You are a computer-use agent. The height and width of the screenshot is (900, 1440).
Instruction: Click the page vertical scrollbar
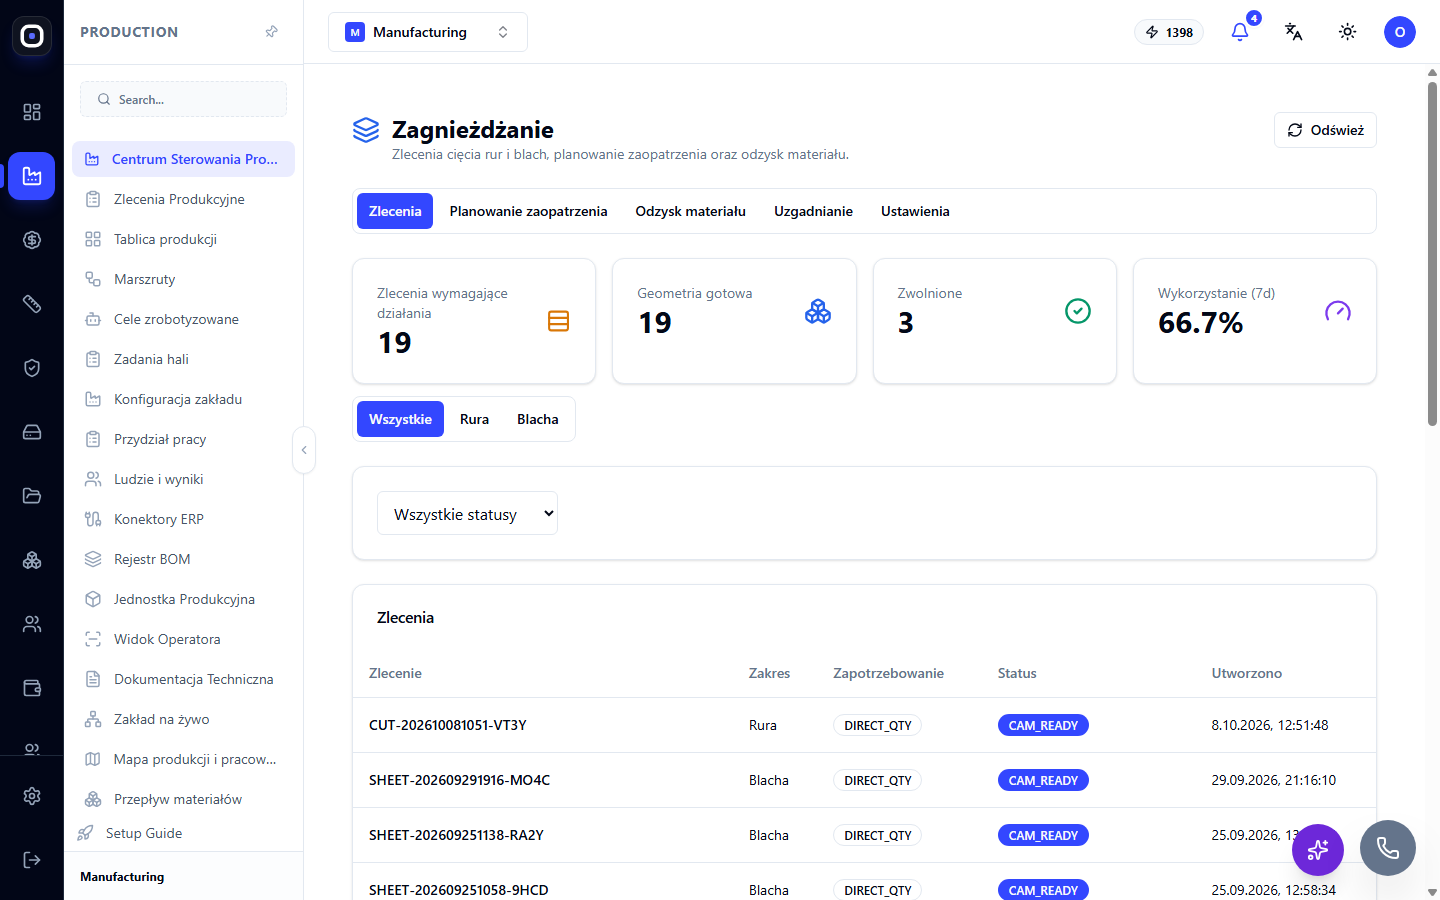point(1432,254)
